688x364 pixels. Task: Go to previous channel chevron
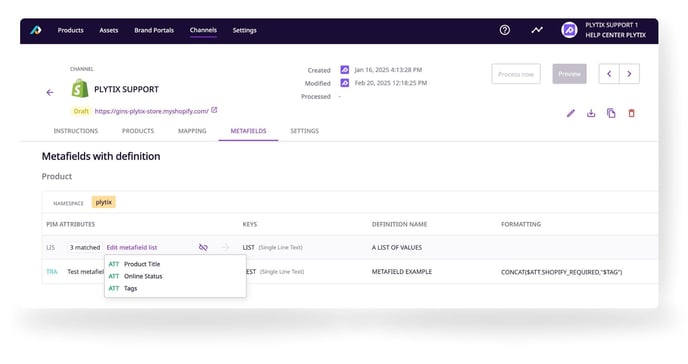tap(609, 74)
